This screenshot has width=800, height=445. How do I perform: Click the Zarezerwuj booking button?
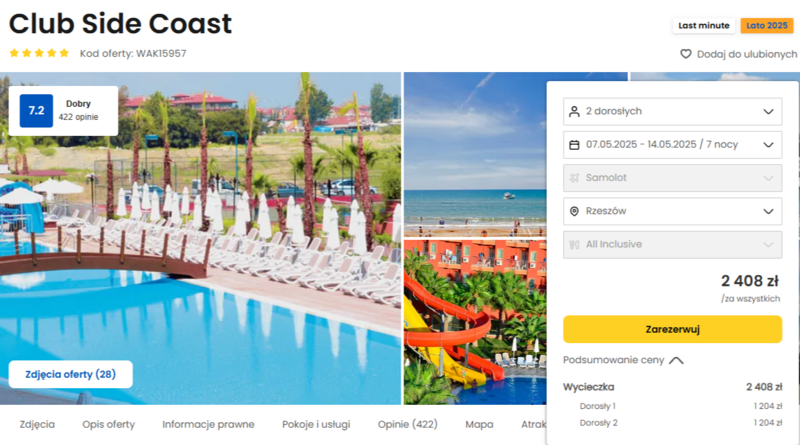(672, 329)
